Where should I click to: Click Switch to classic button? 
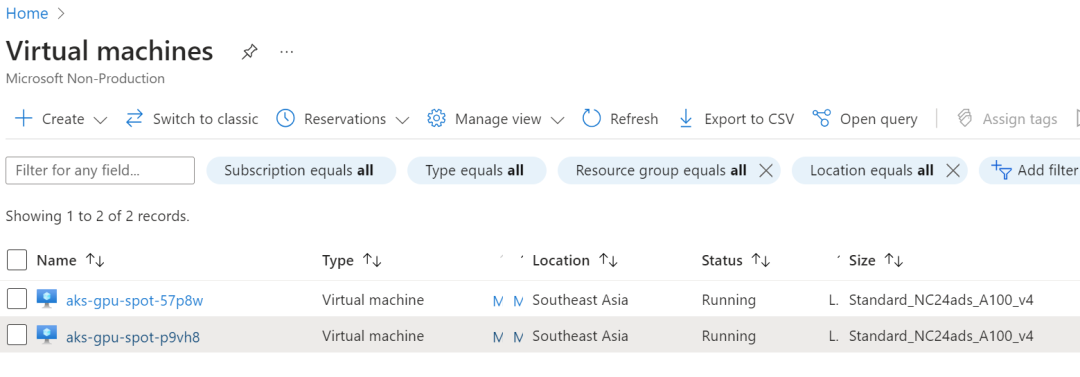click(x=192, y=119)
